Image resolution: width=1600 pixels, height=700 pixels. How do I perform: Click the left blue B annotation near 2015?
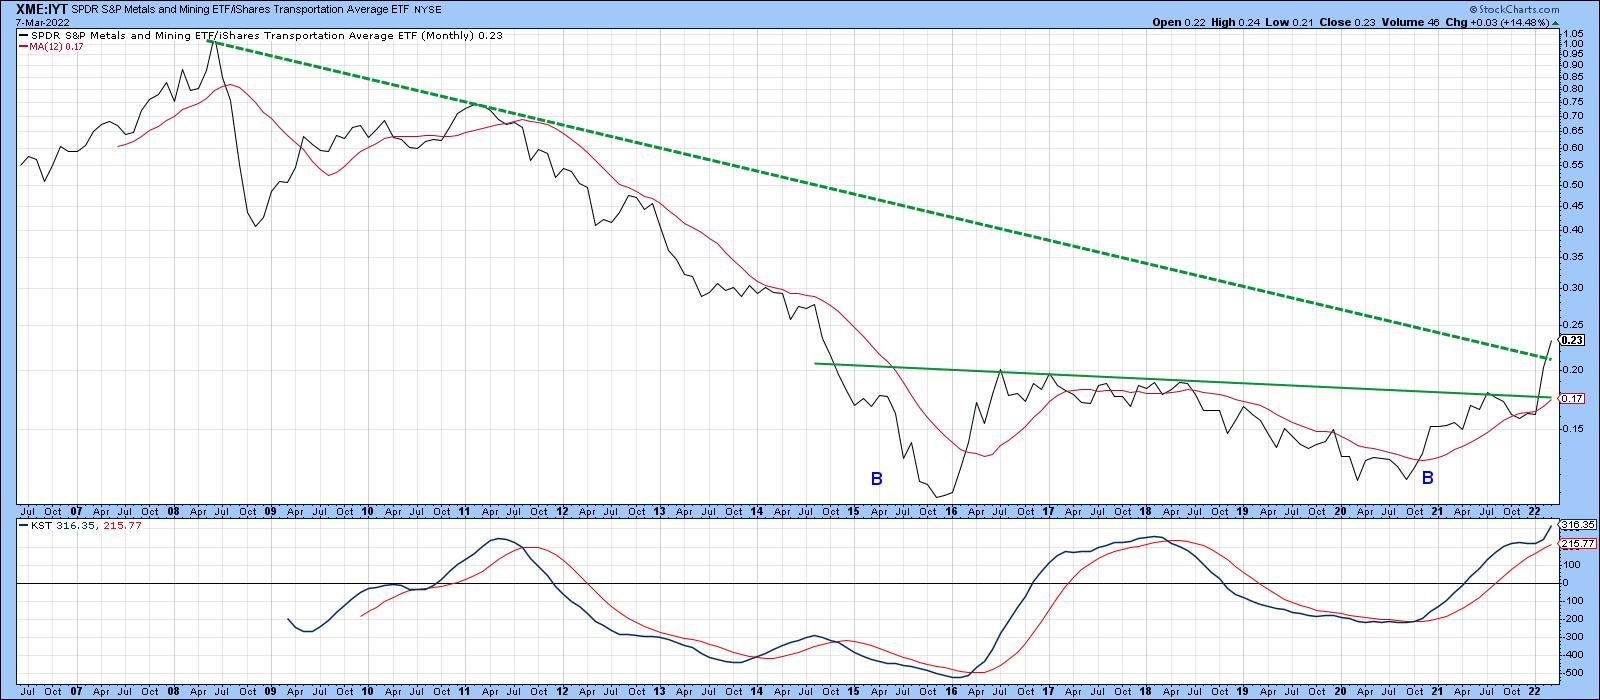pos(876,479)
